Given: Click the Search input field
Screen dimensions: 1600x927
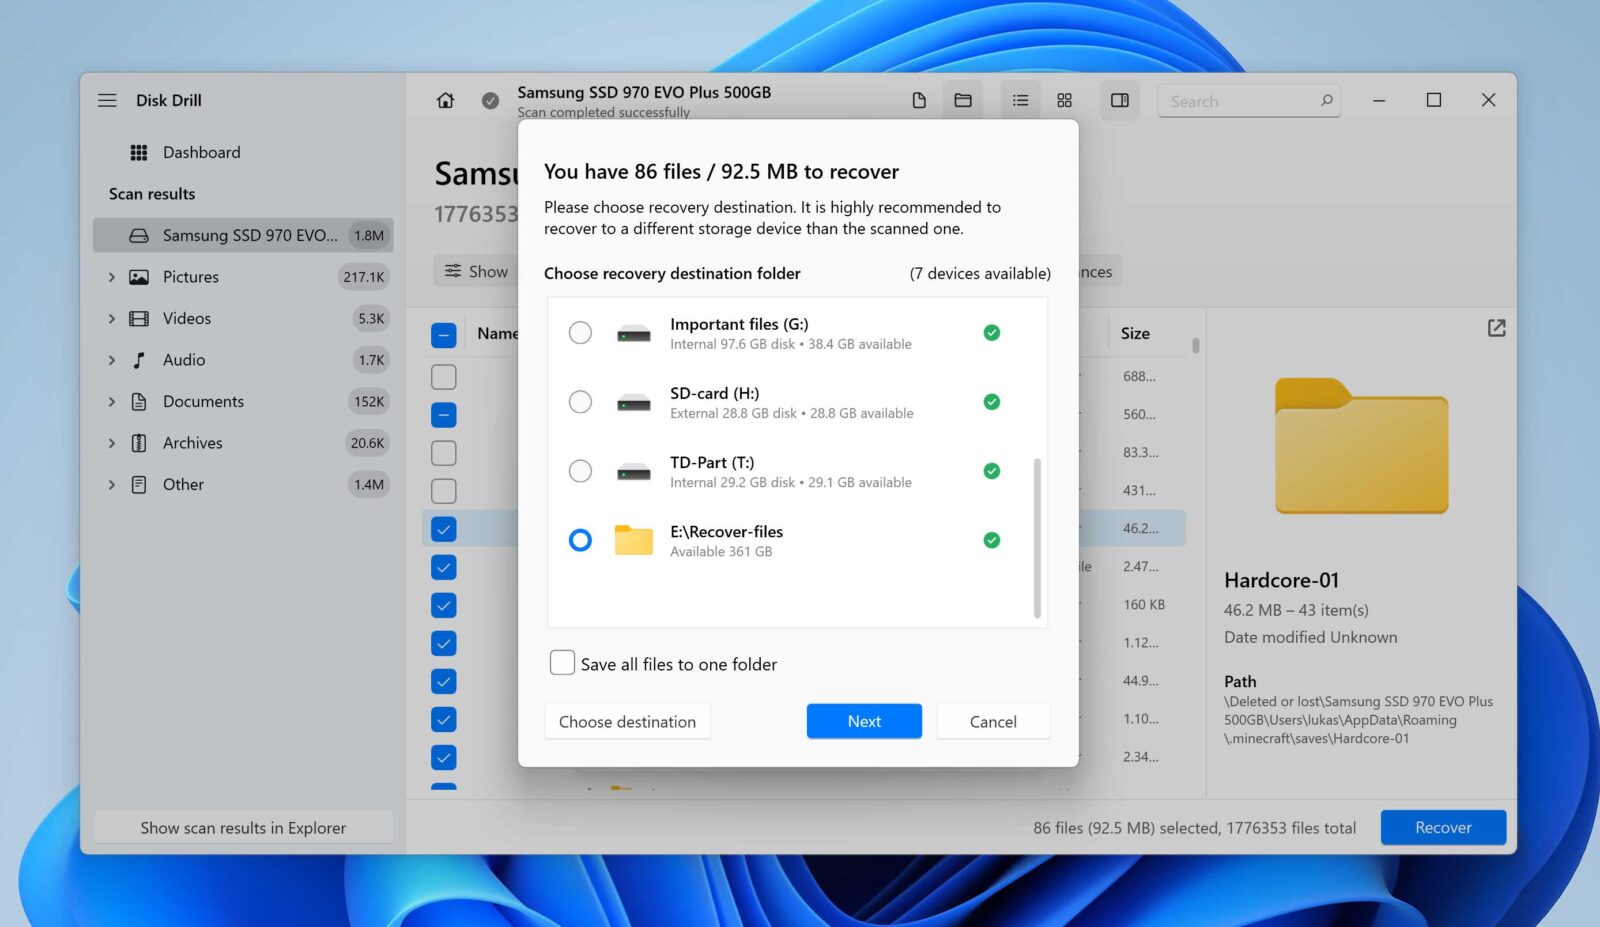Looking at the screenshot, I should pos(1240,102).
